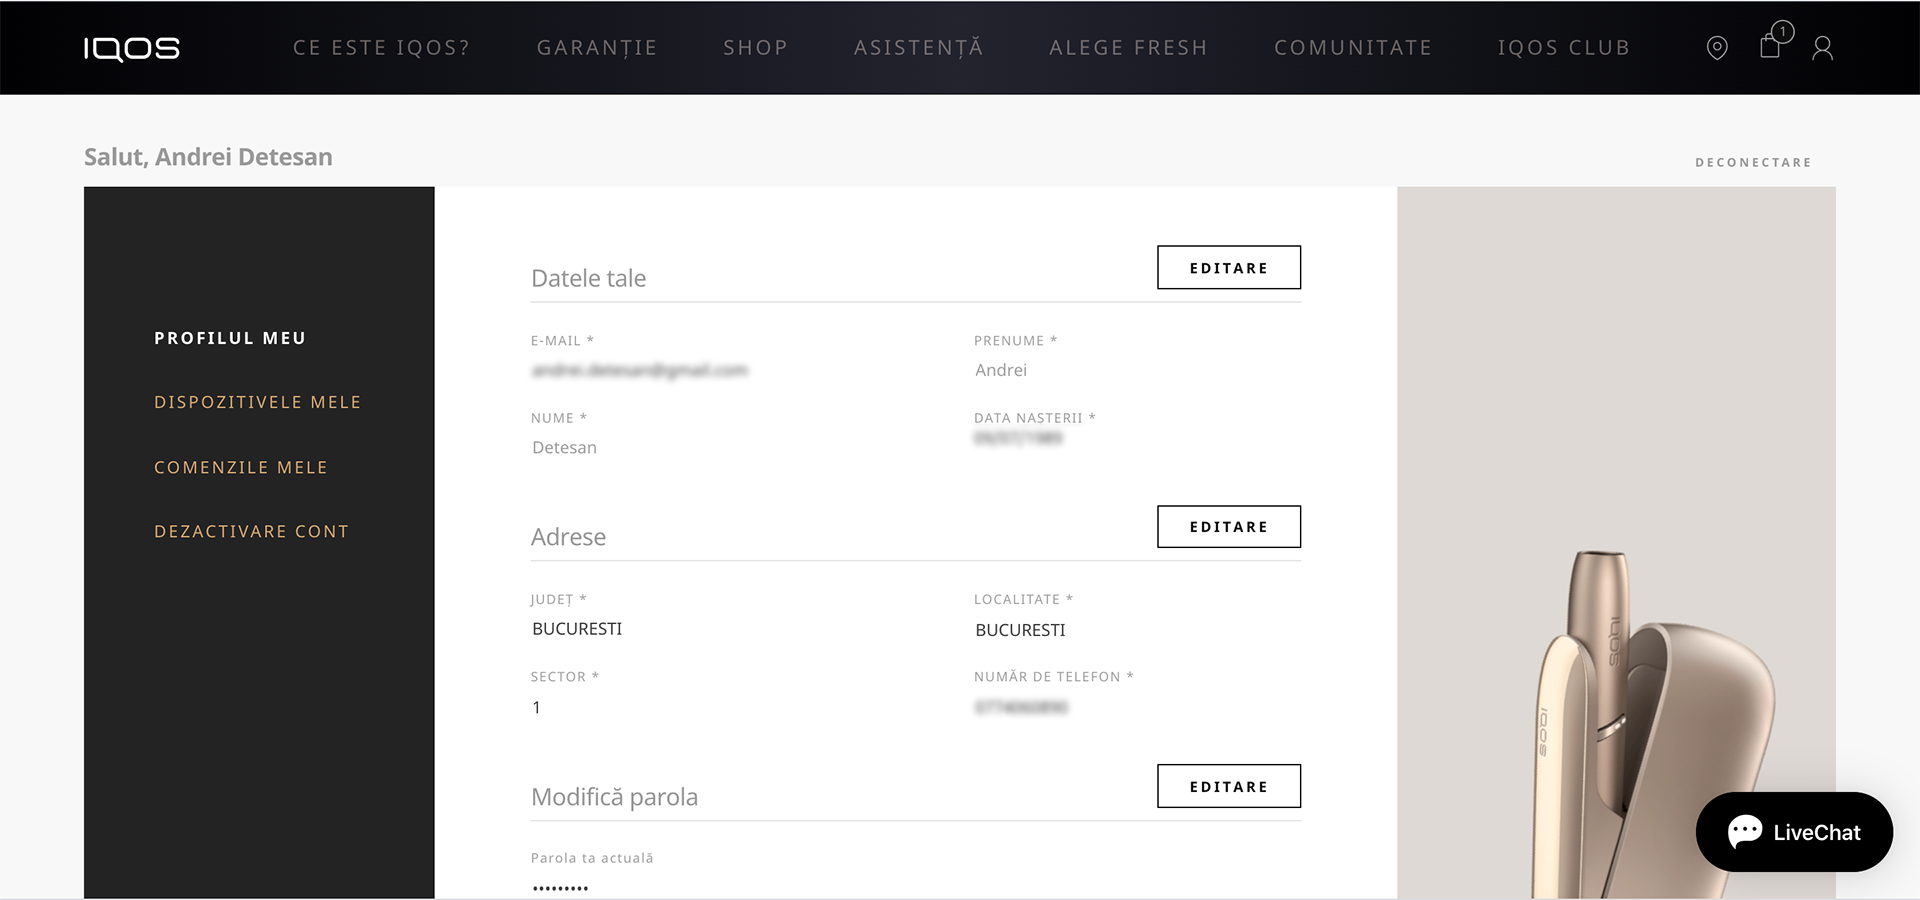Click the Județ value BUCURESTI
Screen dimensions: 1920x900
tap(577, 629)
